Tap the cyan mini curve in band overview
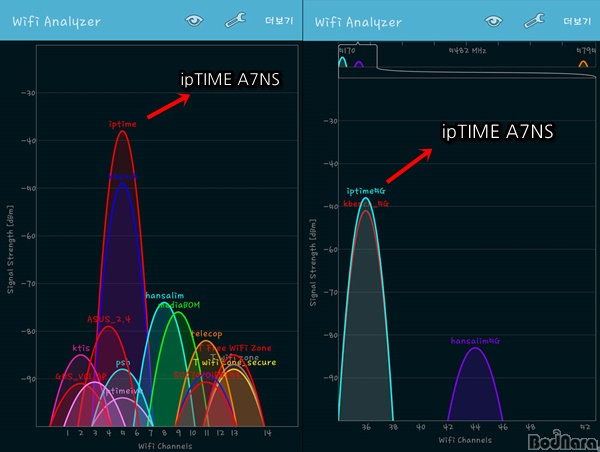Screen dimensions: 600x452 (343, 62)
